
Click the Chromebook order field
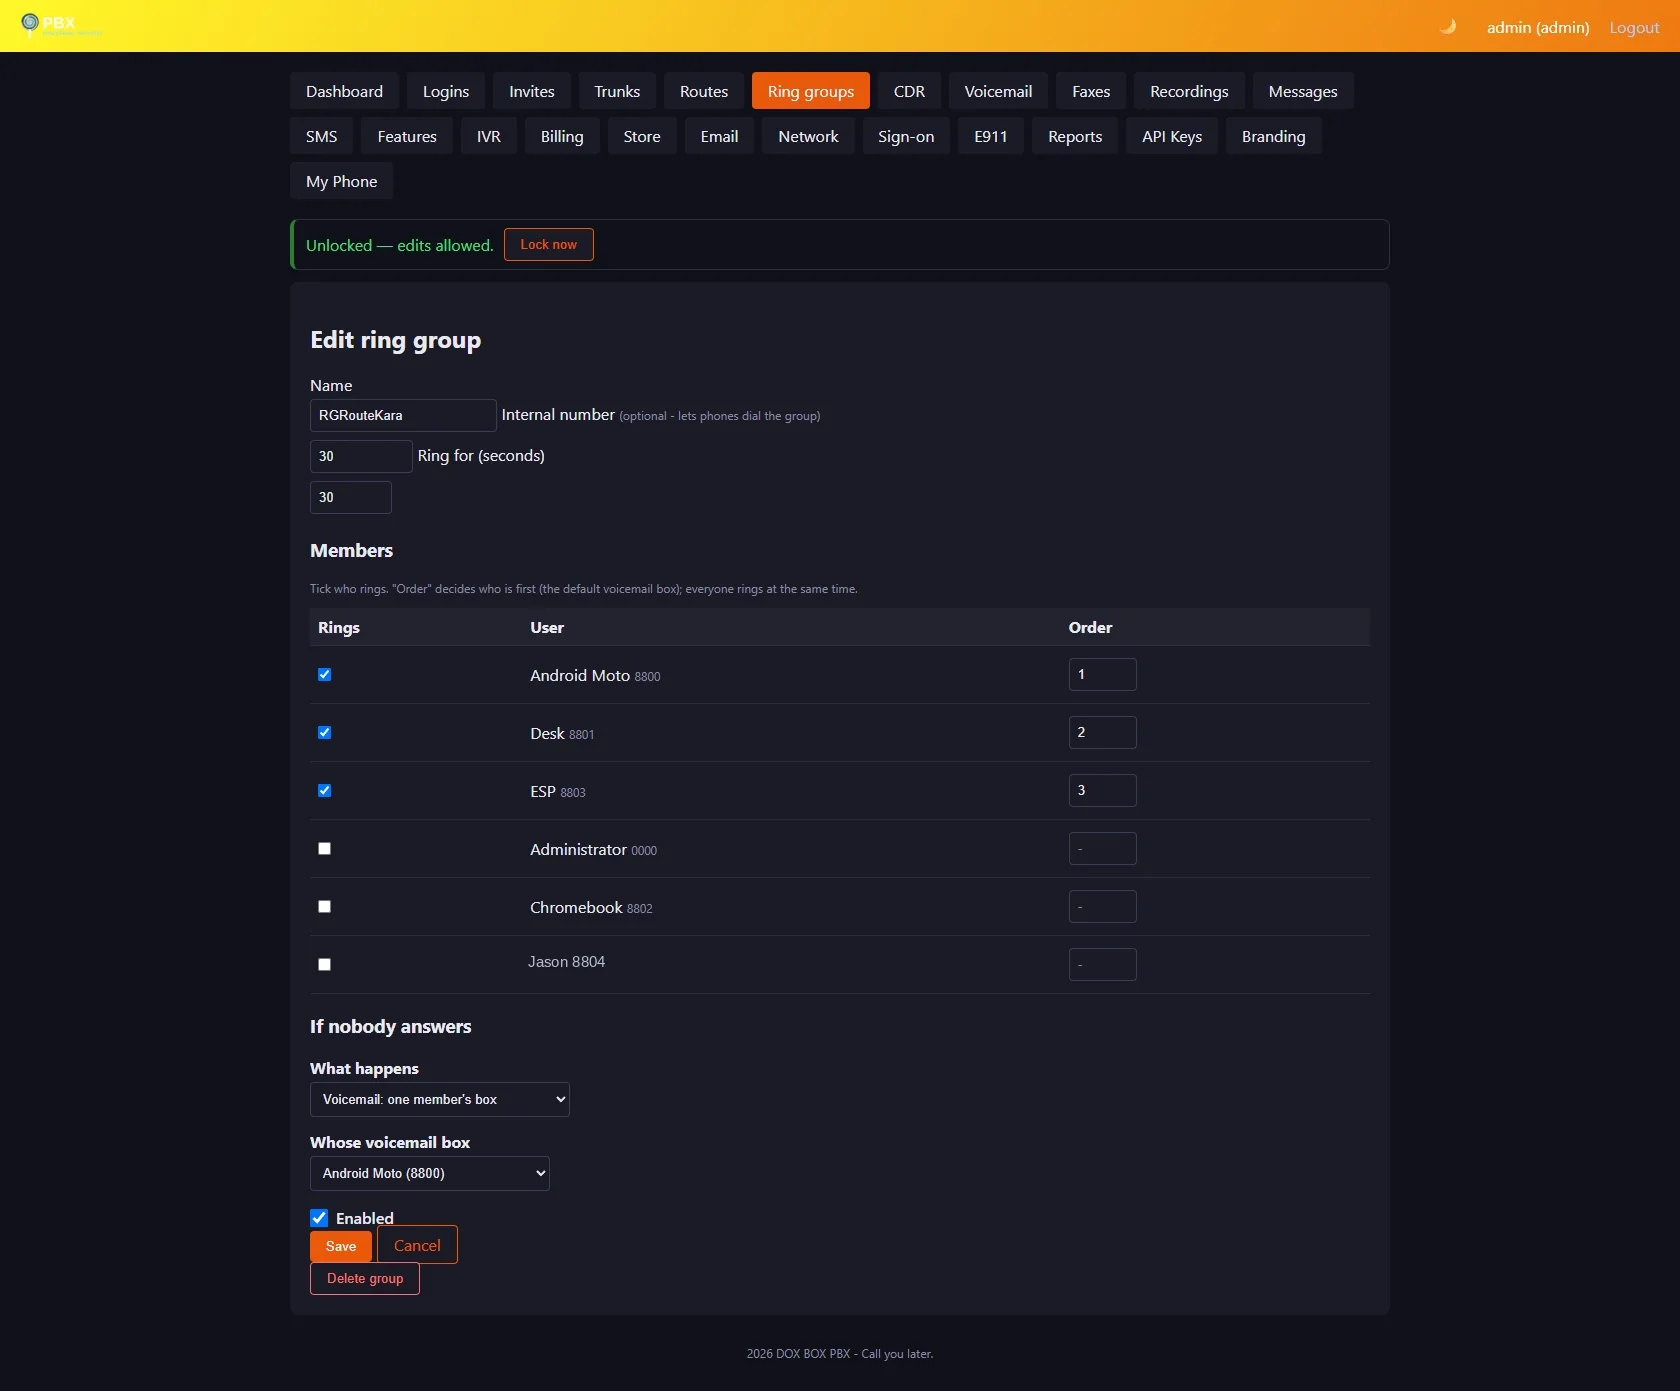tap(1103, 907)
